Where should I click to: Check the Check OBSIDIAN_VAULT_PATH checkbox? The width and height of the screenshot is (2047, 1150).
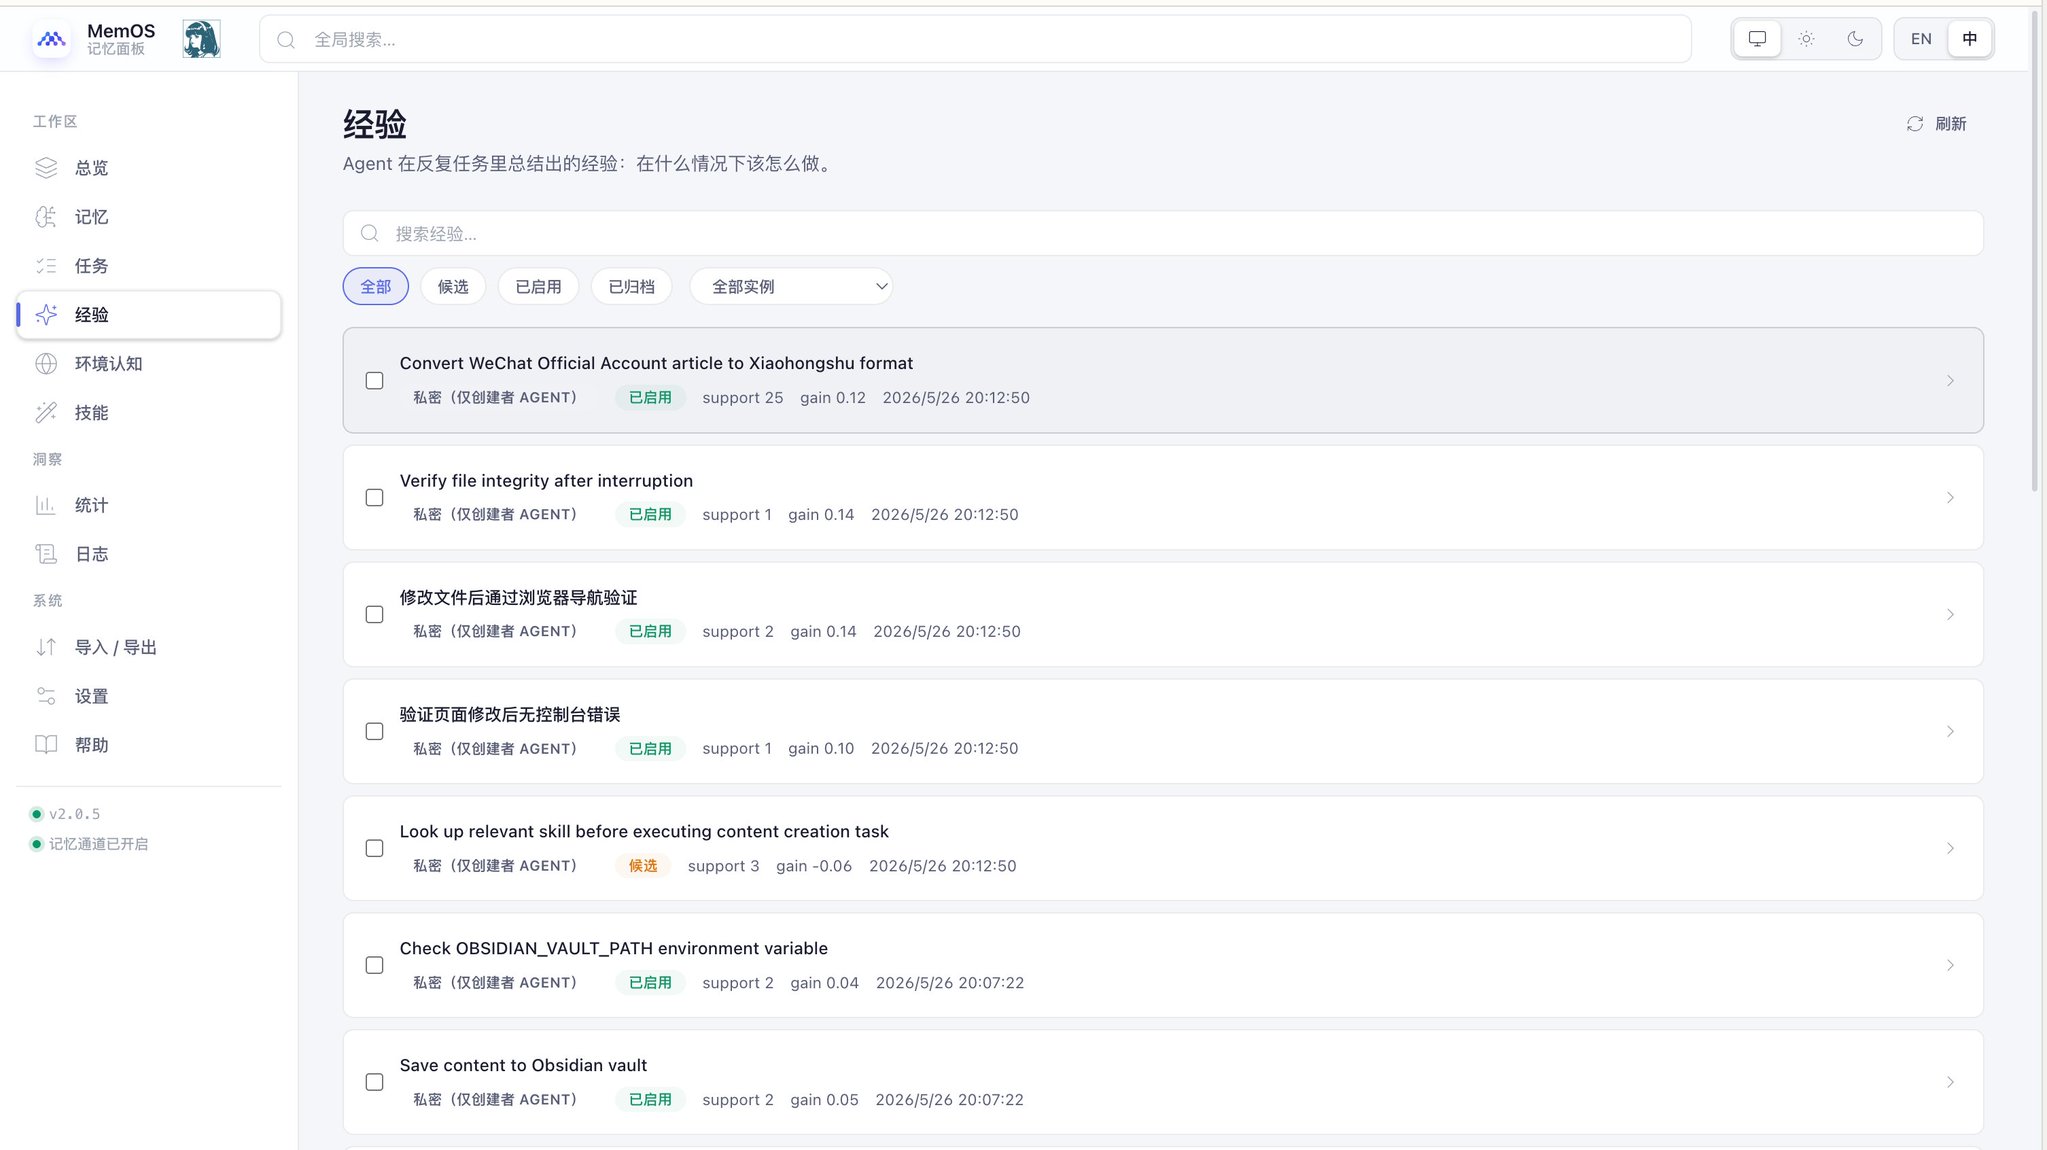click(374, 966)
